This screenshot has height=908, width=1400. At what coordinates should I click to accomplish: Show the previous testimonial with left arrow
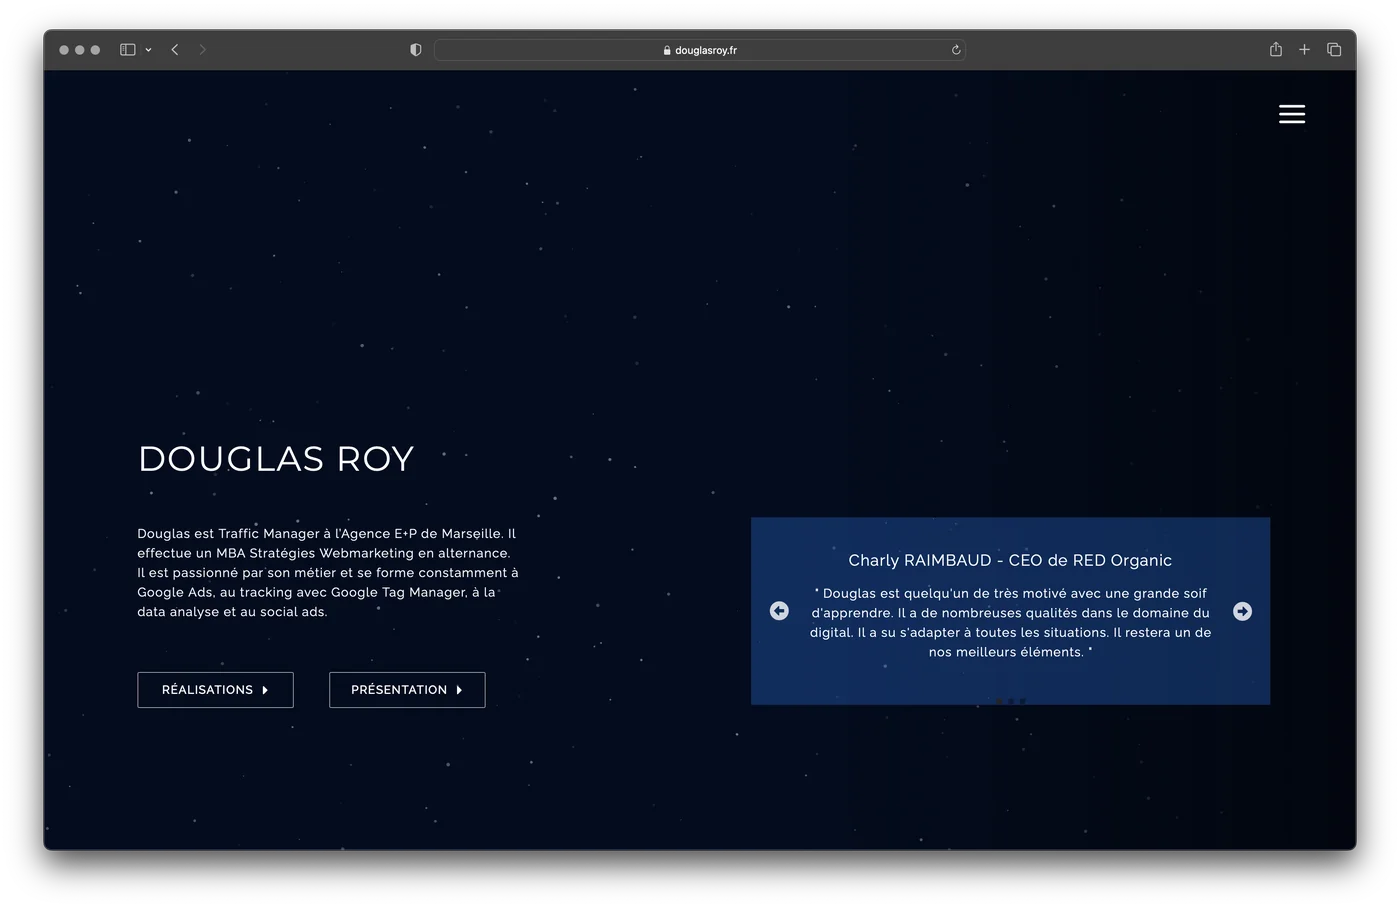click(x=779, y=611)
